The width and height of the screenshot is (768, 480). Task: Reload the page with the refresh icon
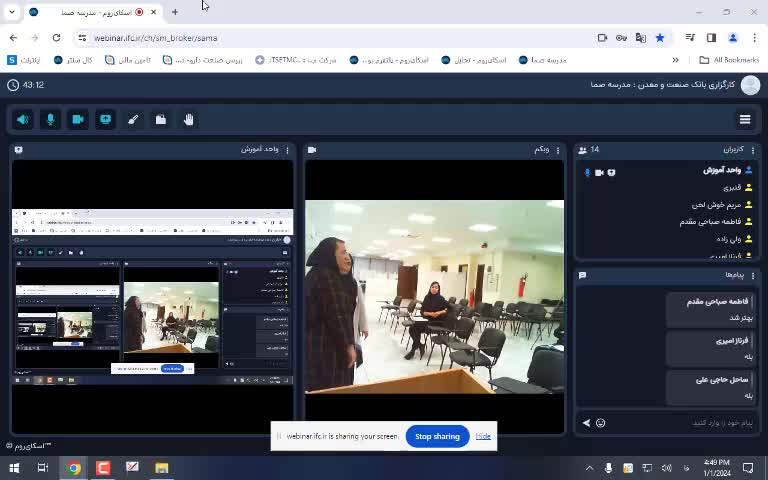coord(56,38)
